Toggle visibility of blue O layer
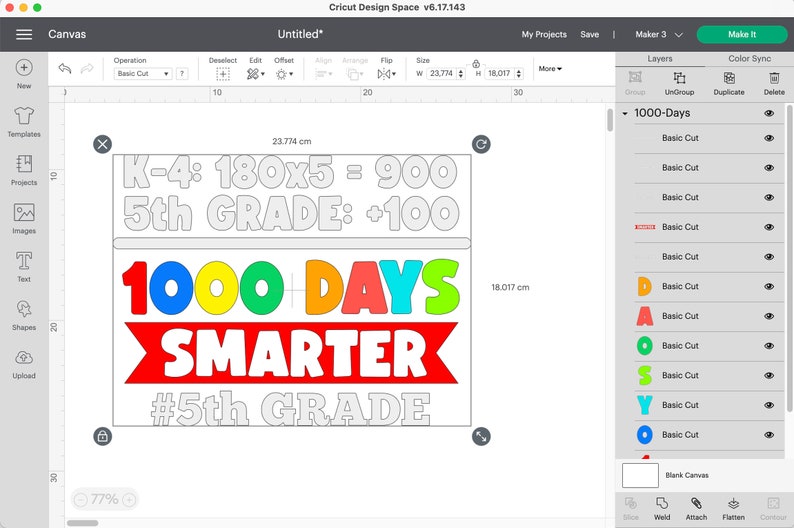This screenshot has height=528, width=794. click(769, 435)
